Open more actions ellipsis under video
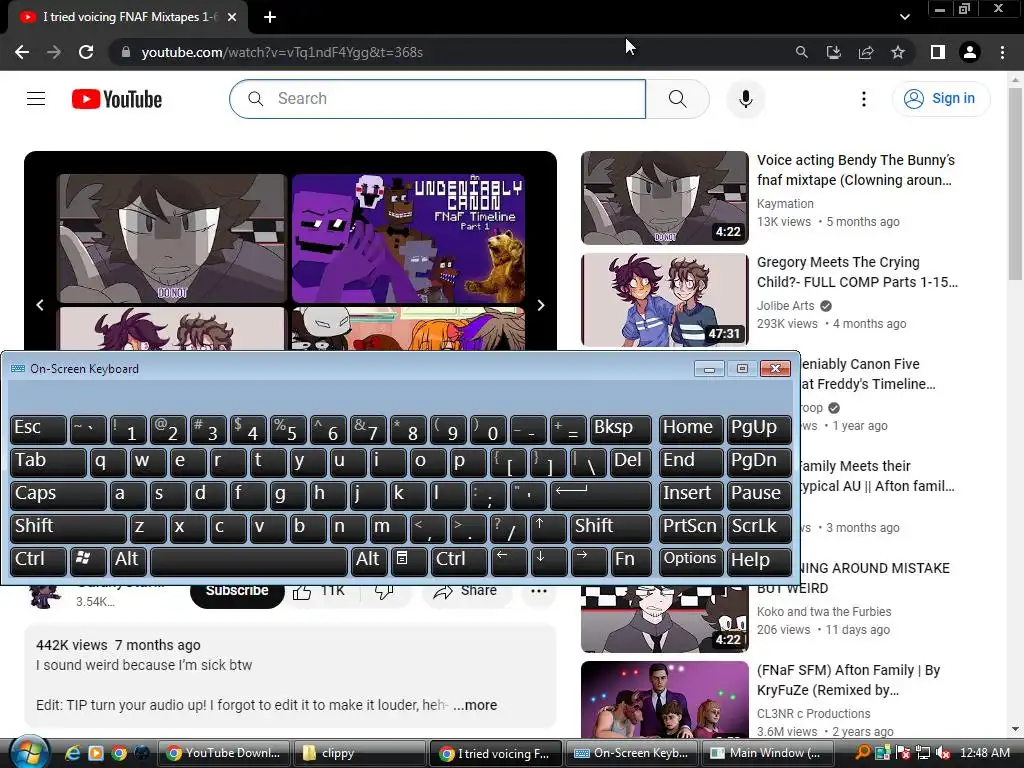The image size is (1024, 768). 539,593
